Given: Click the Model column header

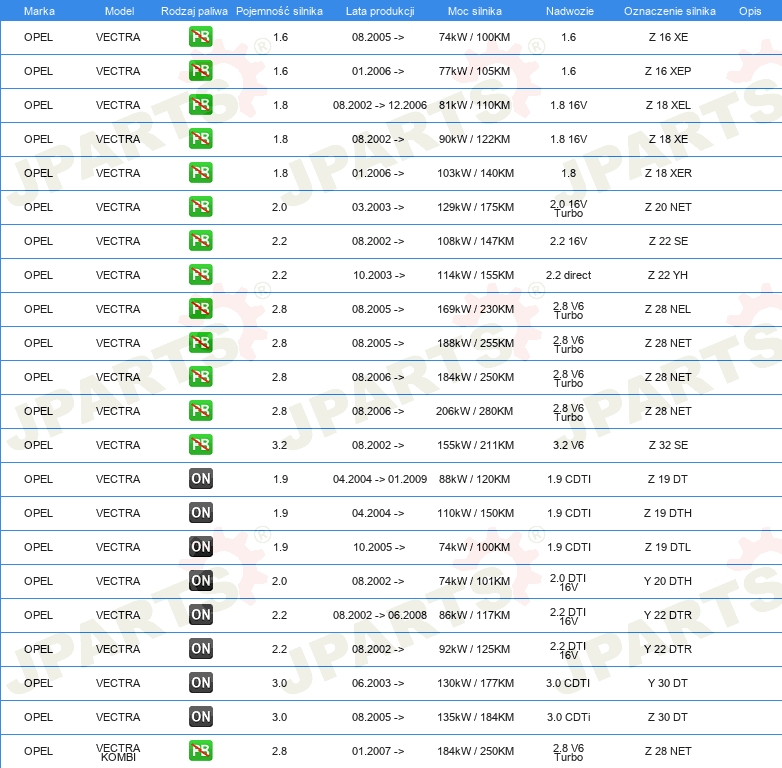Looking at the screenshot, I should click(119, 11).
